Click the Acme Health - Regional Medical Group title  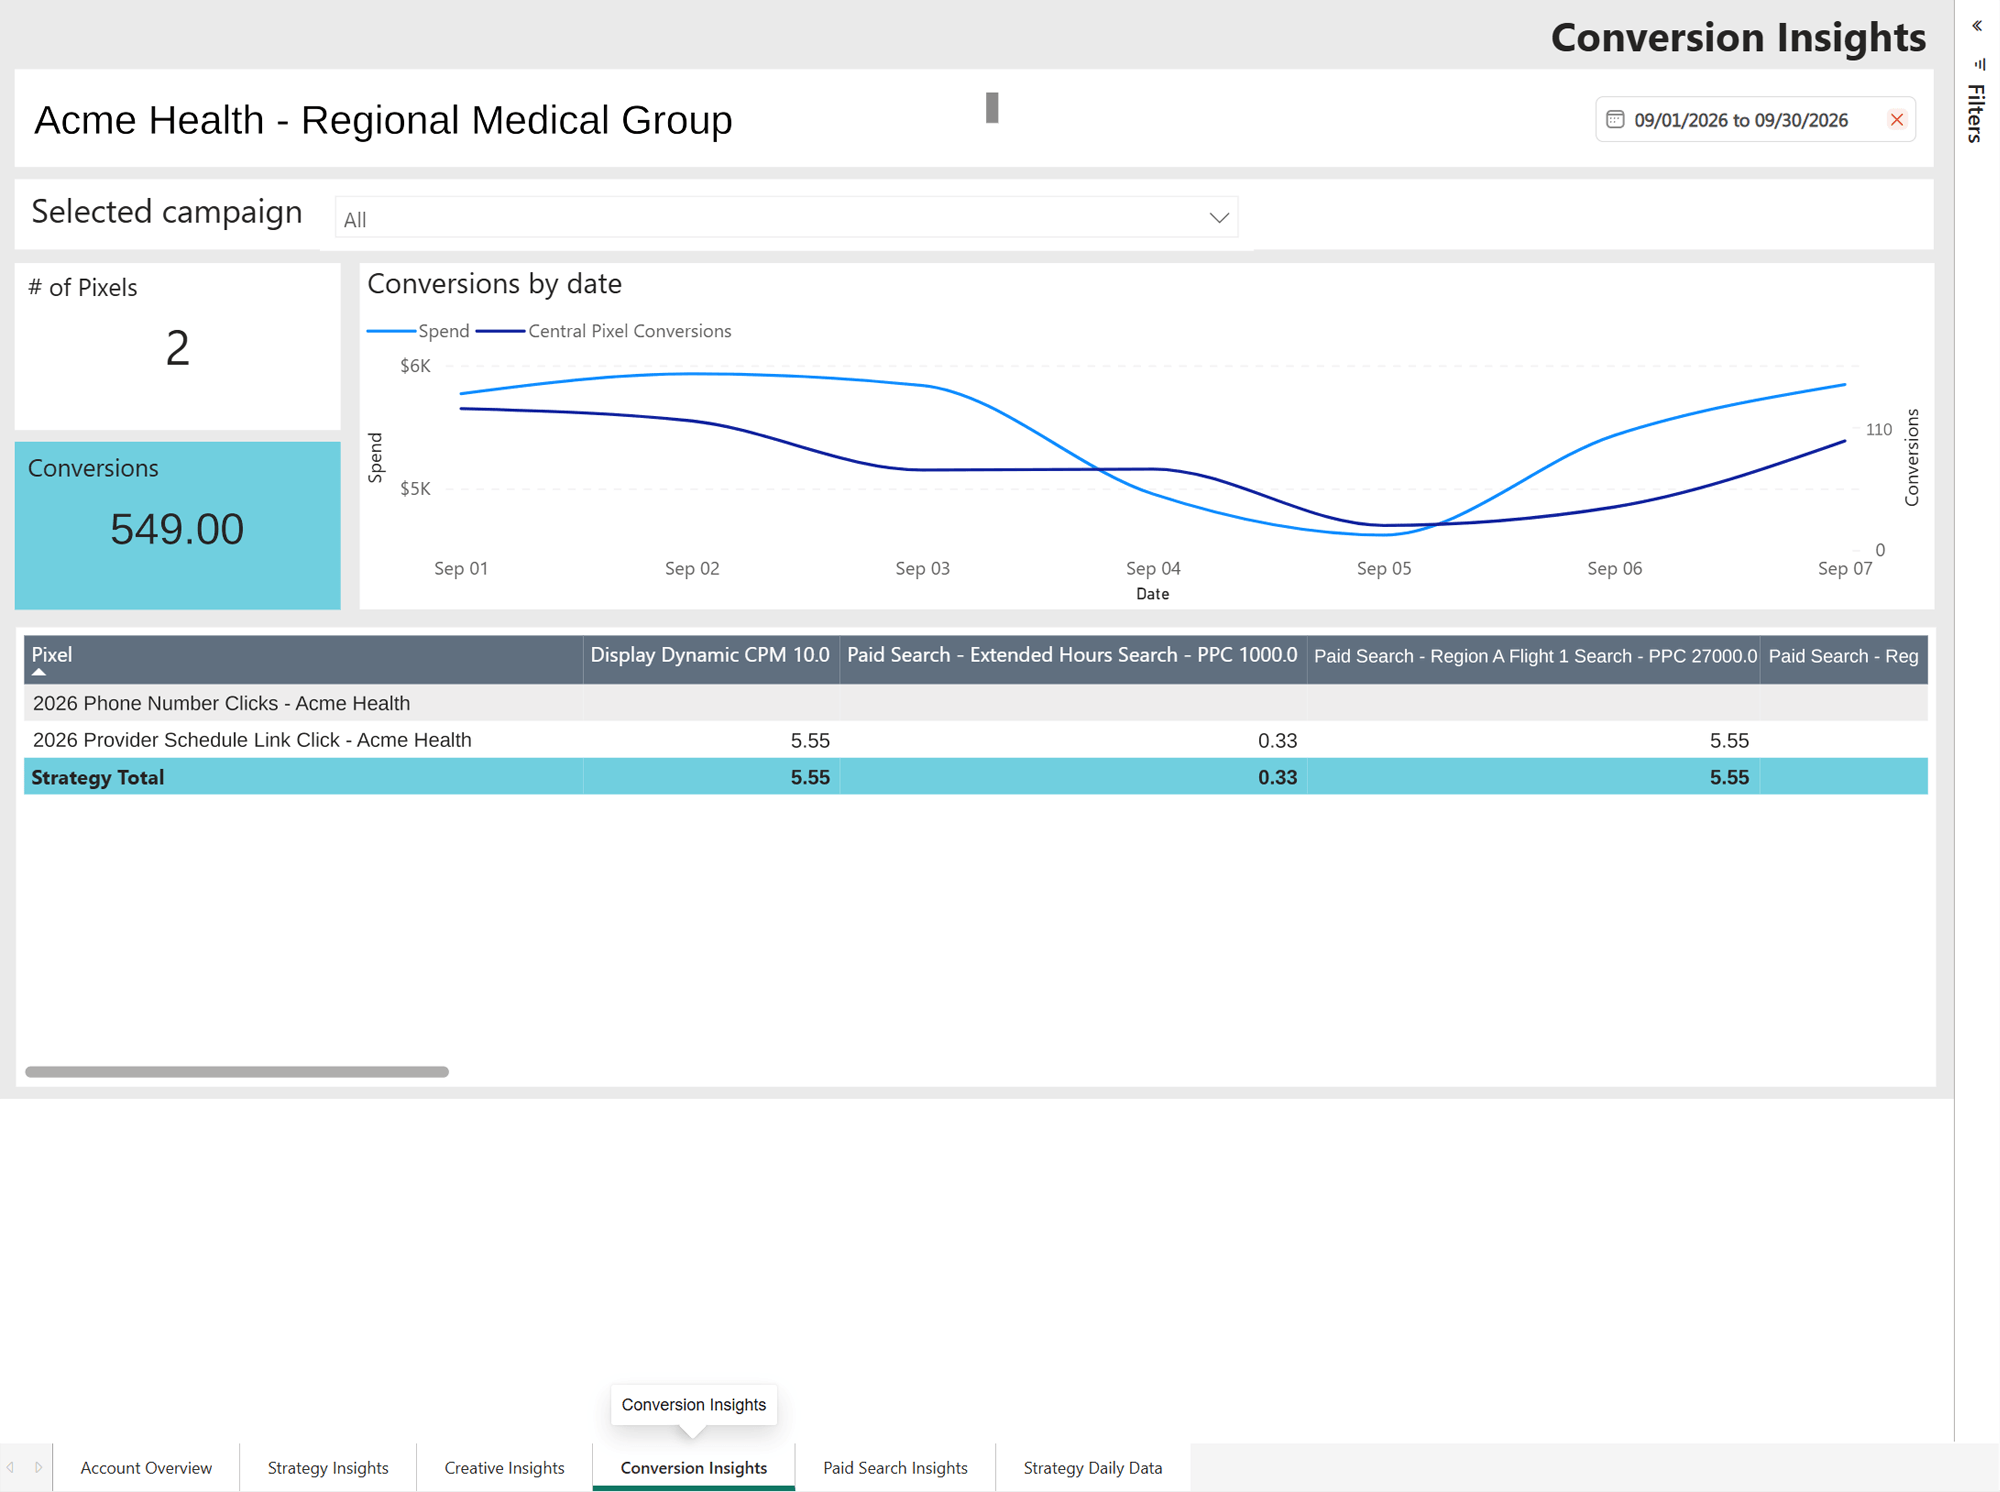[x=383, y=120]
